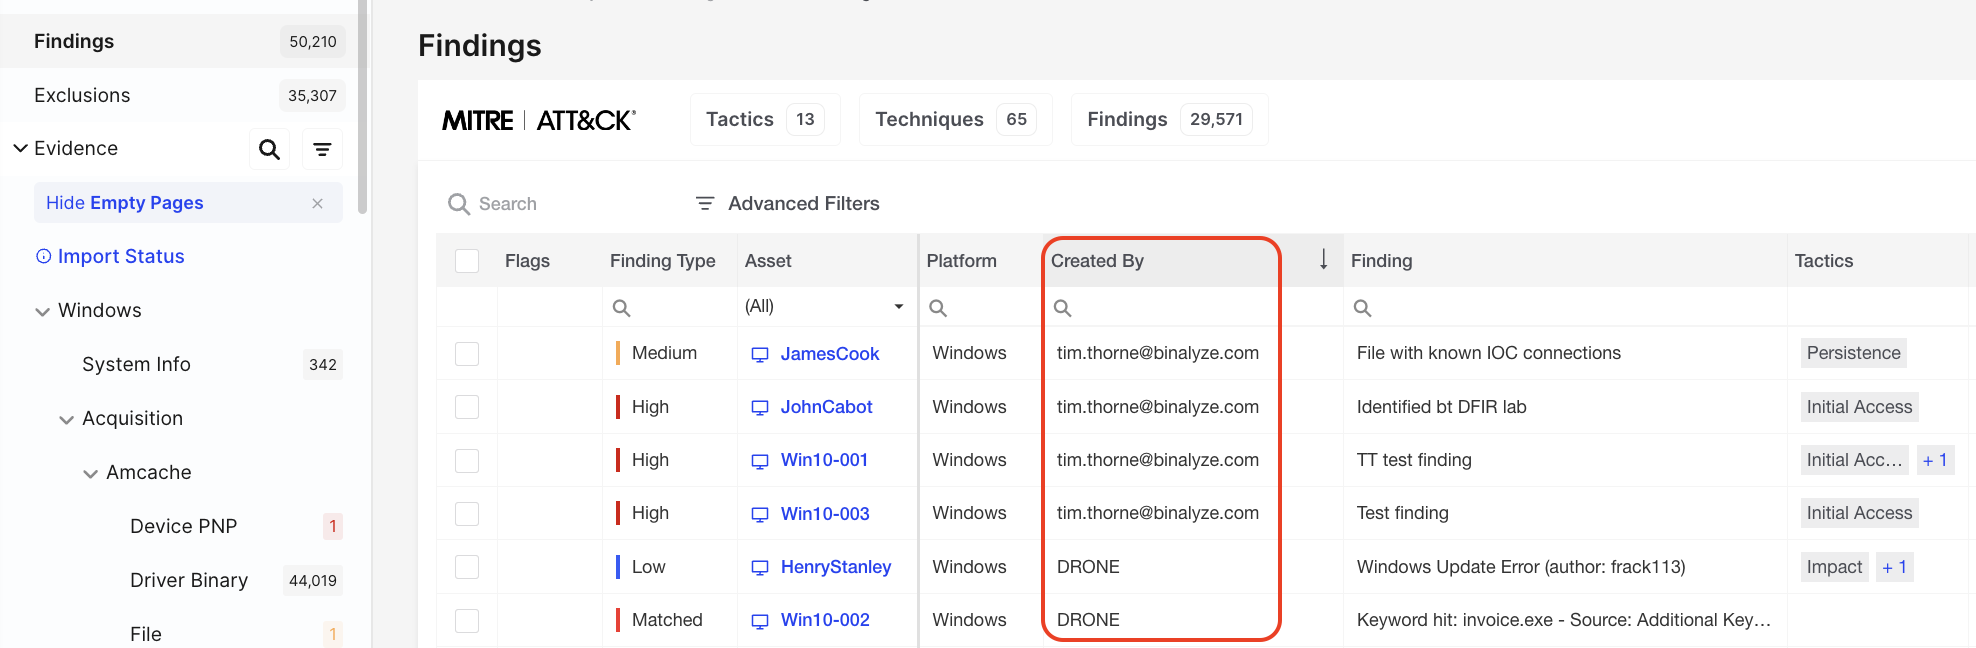Image resolution: width=1976 pixels, height=648 pixels.
Task: Remove the Hide Empty Pages filter
Action: 317,203
